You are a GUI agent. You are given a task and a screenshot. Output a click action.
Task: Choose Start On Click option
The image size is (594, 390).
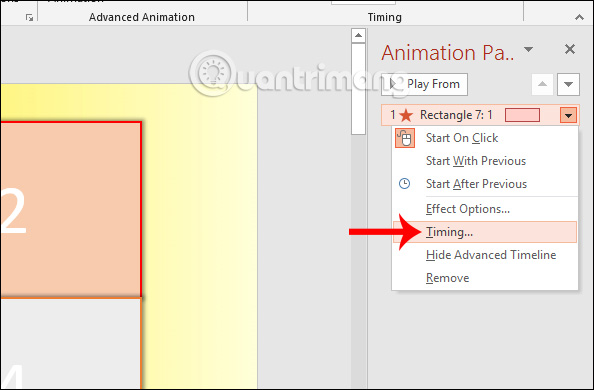485,138
